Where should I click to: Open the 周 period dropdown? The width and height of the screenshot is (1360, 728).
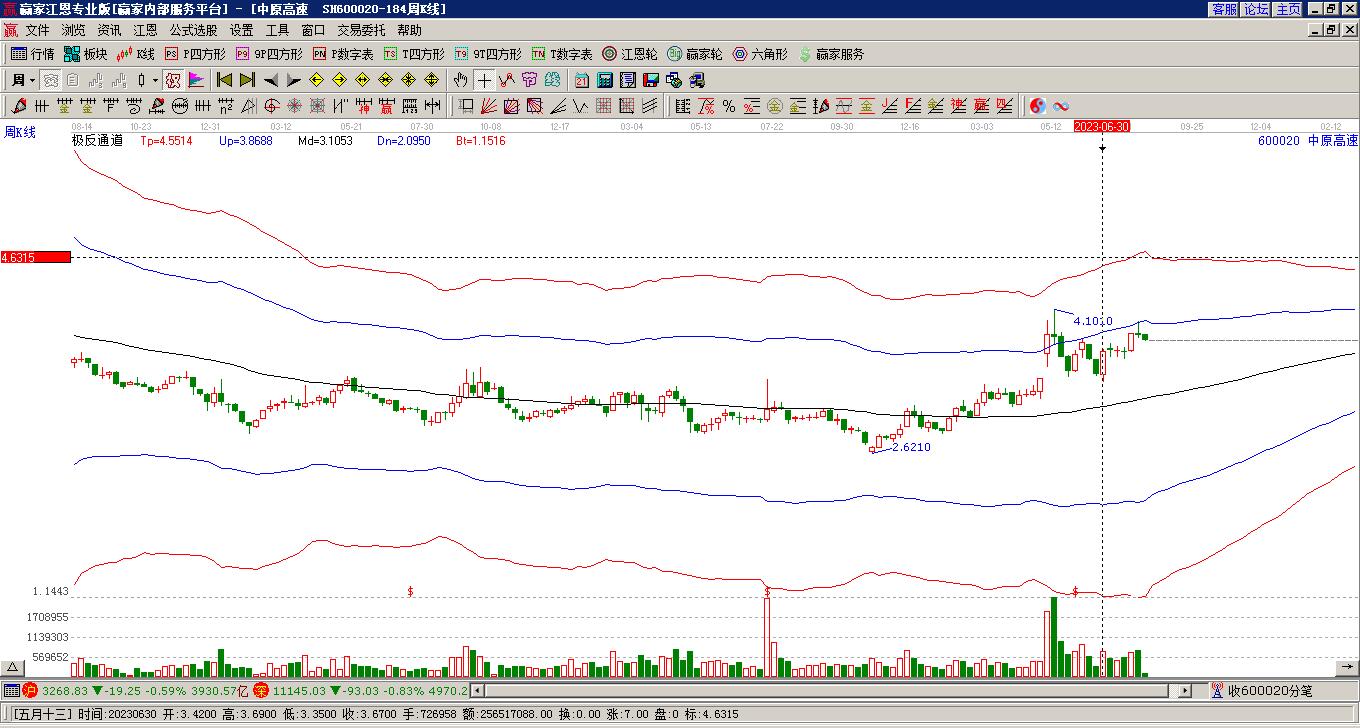[x=24, y=80]
